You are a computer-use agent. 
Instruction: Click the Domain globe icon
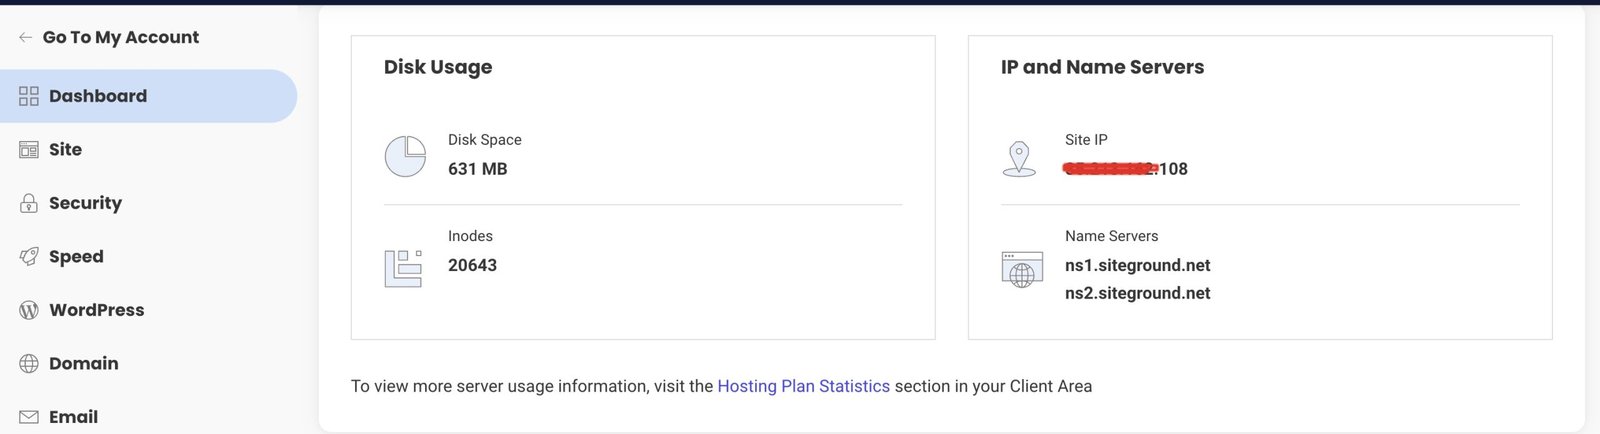click(x=29, y=364)
